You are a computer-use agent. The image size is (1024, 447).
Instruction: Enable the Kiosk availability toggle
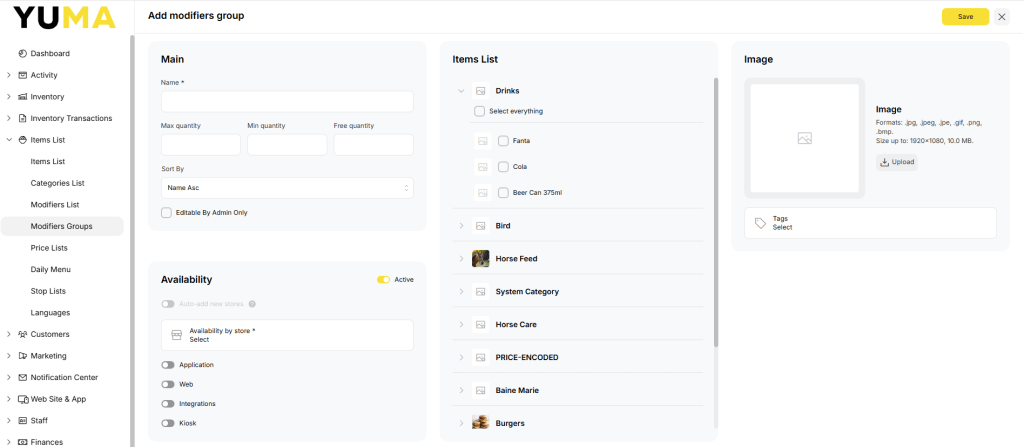point(168,423)
